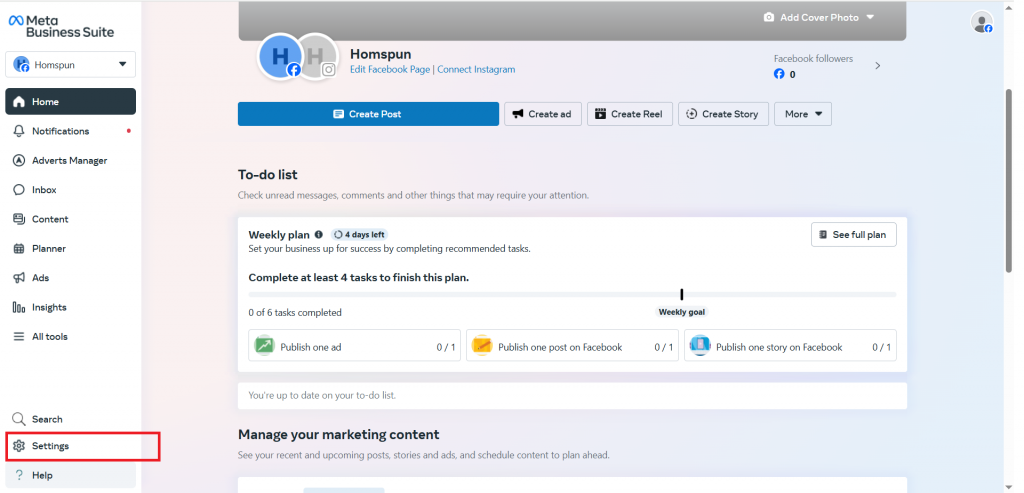Click the Settings gear icon

[19, 446]
